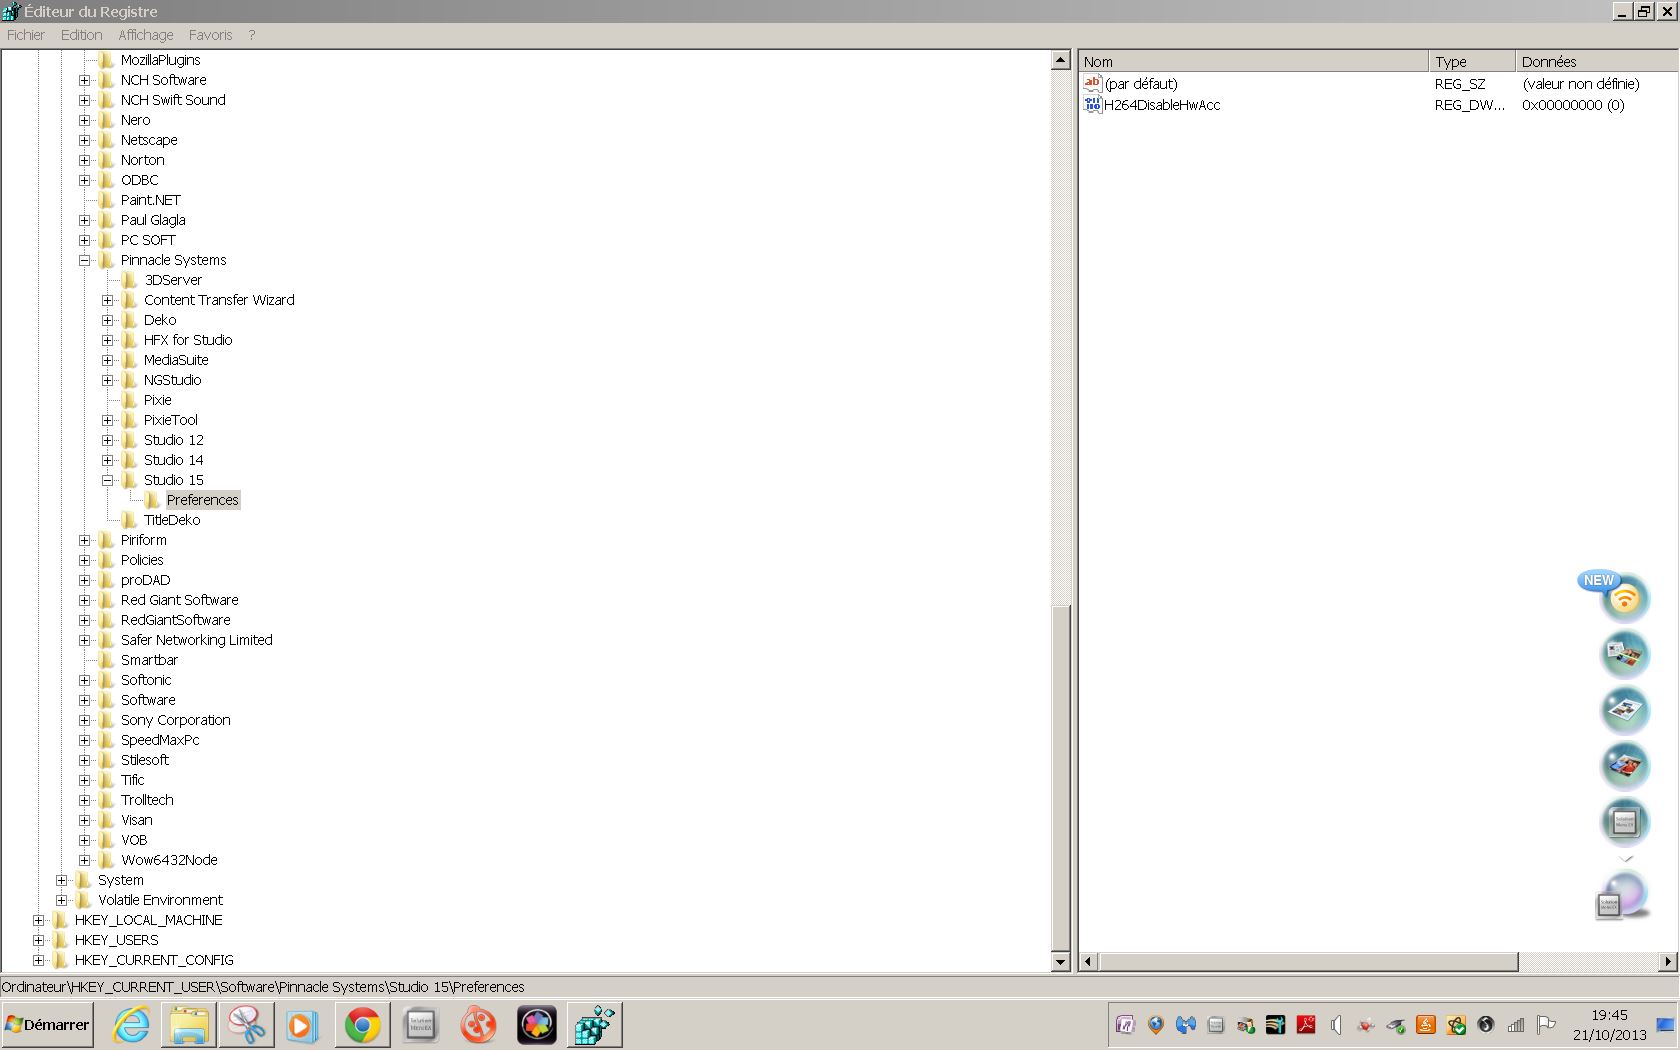Launch the Snipping Tool scissors icon
The height and width of the screenshot is (1050, 1680).
tap(247, 1025)
